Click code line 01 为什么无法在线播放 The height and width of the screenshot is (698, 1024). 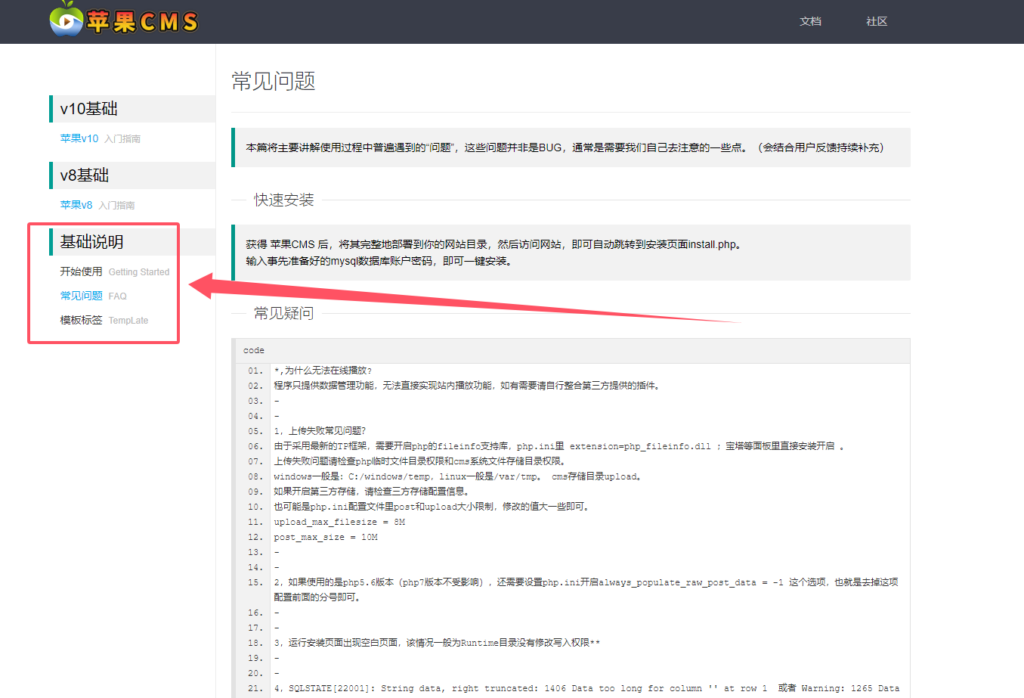[323, 371]
